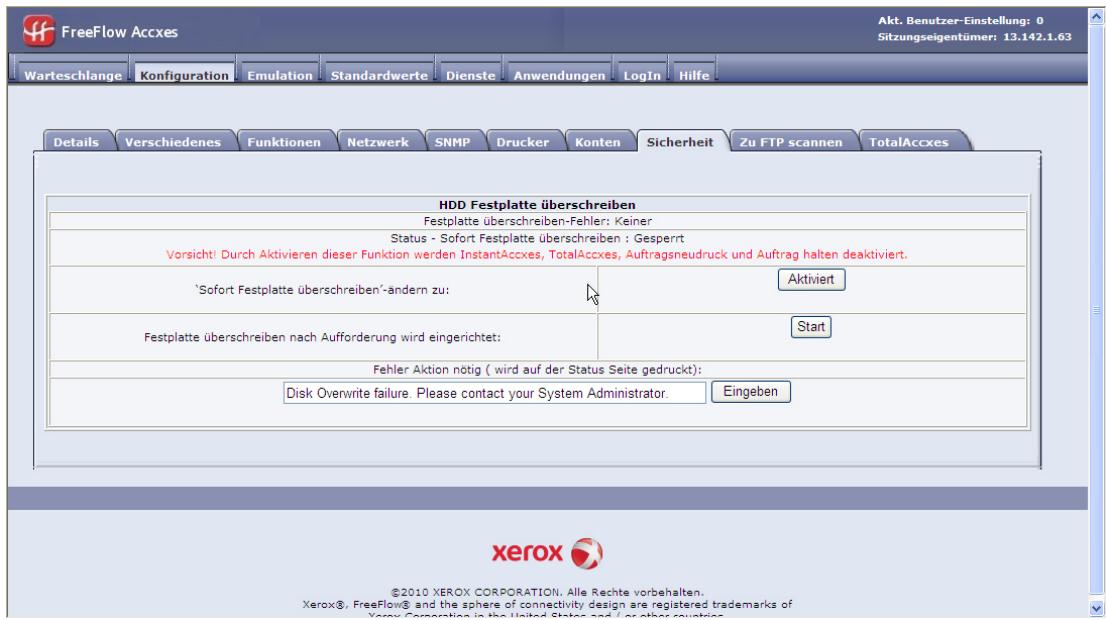
Task: Click the 'Sitzungseigentümer: 13.142.1.63' text
Action: pyautogui.click(x=974, y=37)
